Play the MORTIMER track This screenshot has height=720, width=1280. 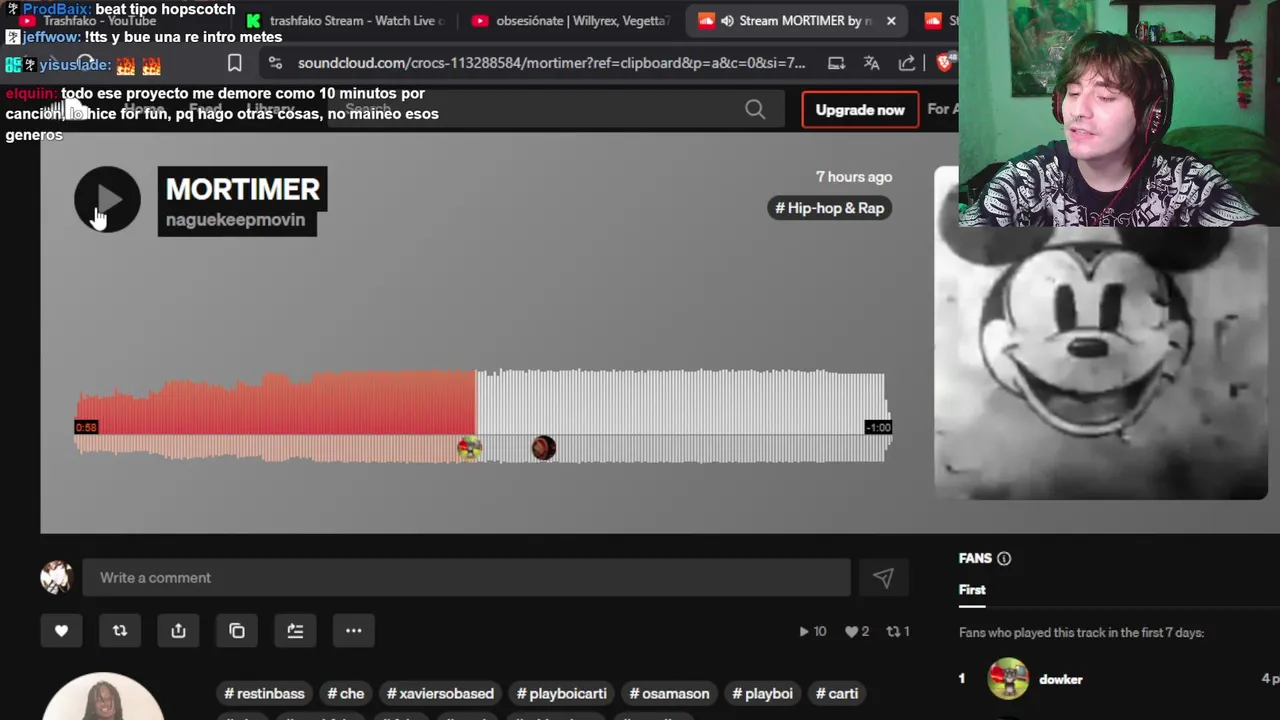coord(107,199)
